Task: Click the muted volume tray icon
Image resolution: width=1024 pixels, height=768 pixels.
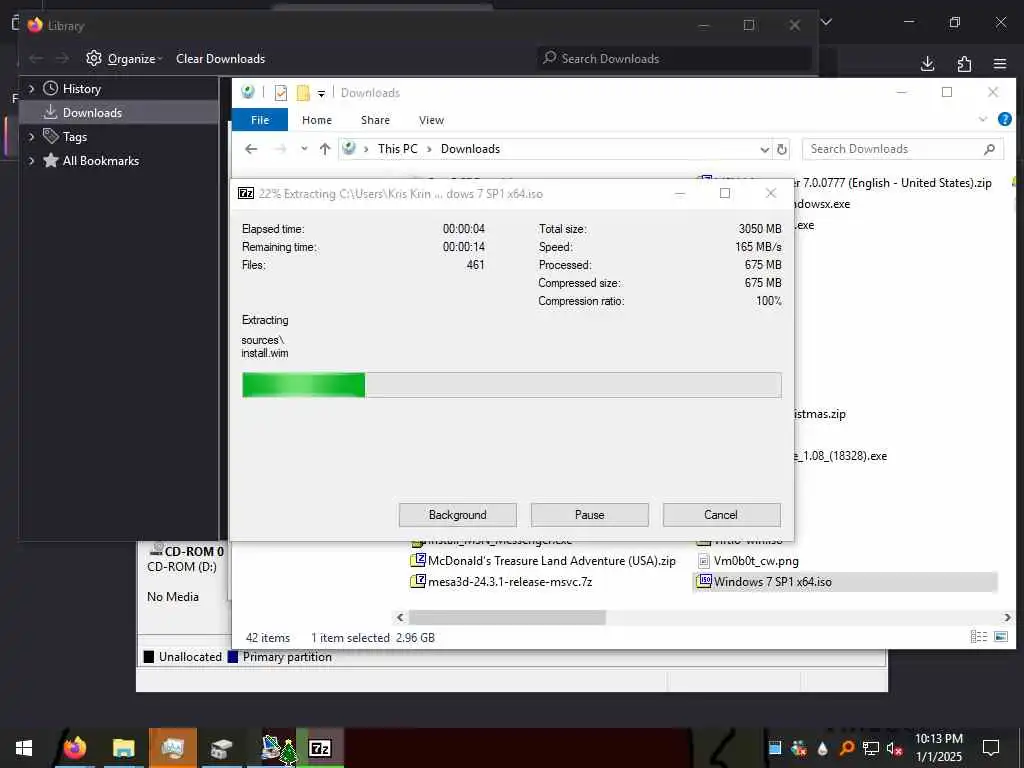Action: click(x=895, y=748)
